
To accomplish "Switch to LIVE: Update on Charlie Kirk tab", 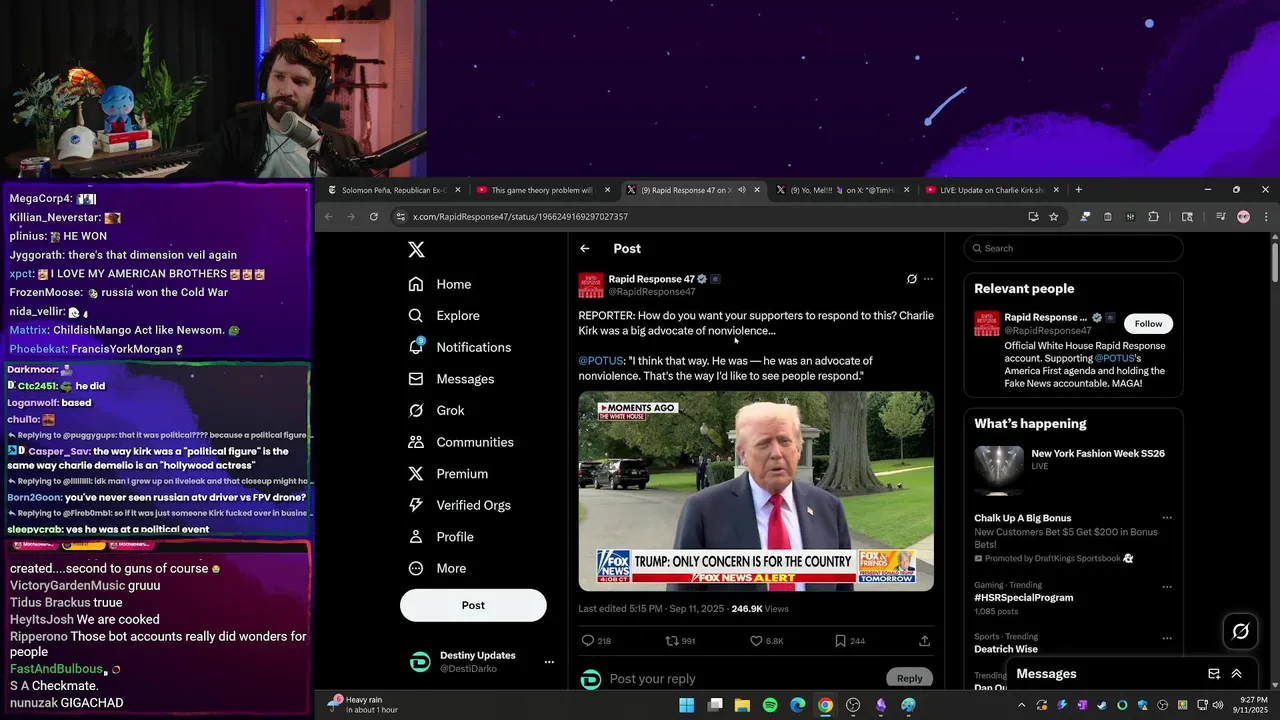I will point(991,190).
